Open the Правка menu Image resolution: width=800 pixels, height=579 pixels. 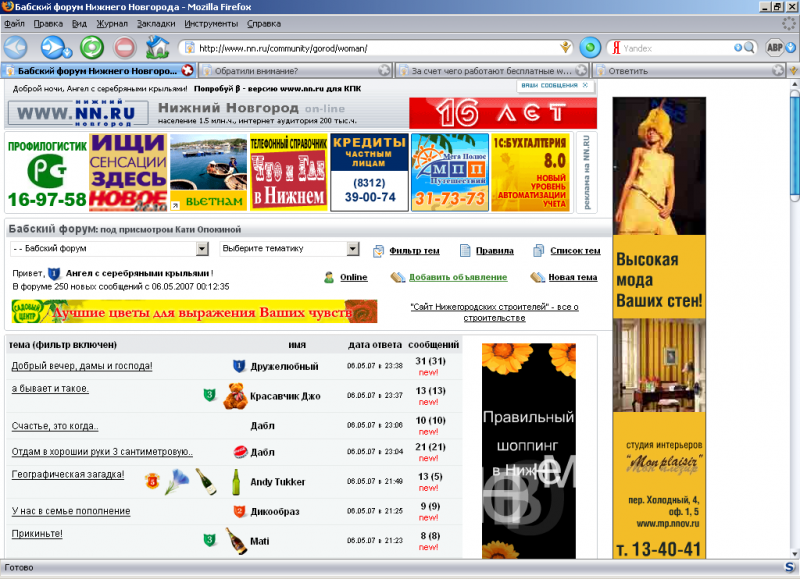coord(48,23)
